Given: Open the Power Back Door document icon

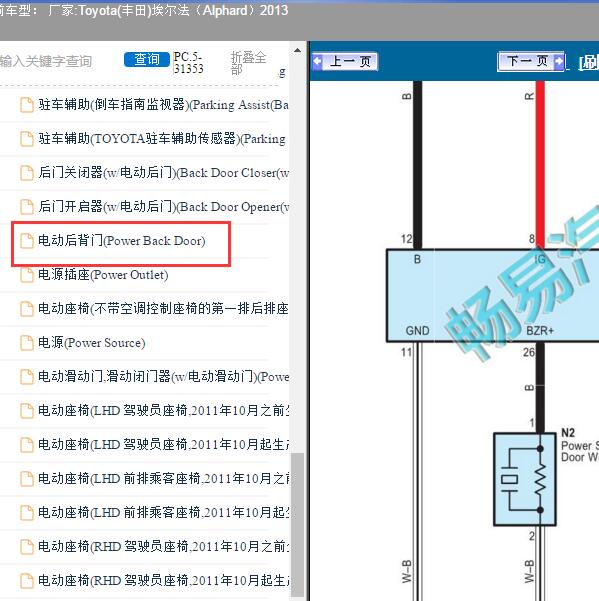Looking at the screenshot, I should coord(26,241).
